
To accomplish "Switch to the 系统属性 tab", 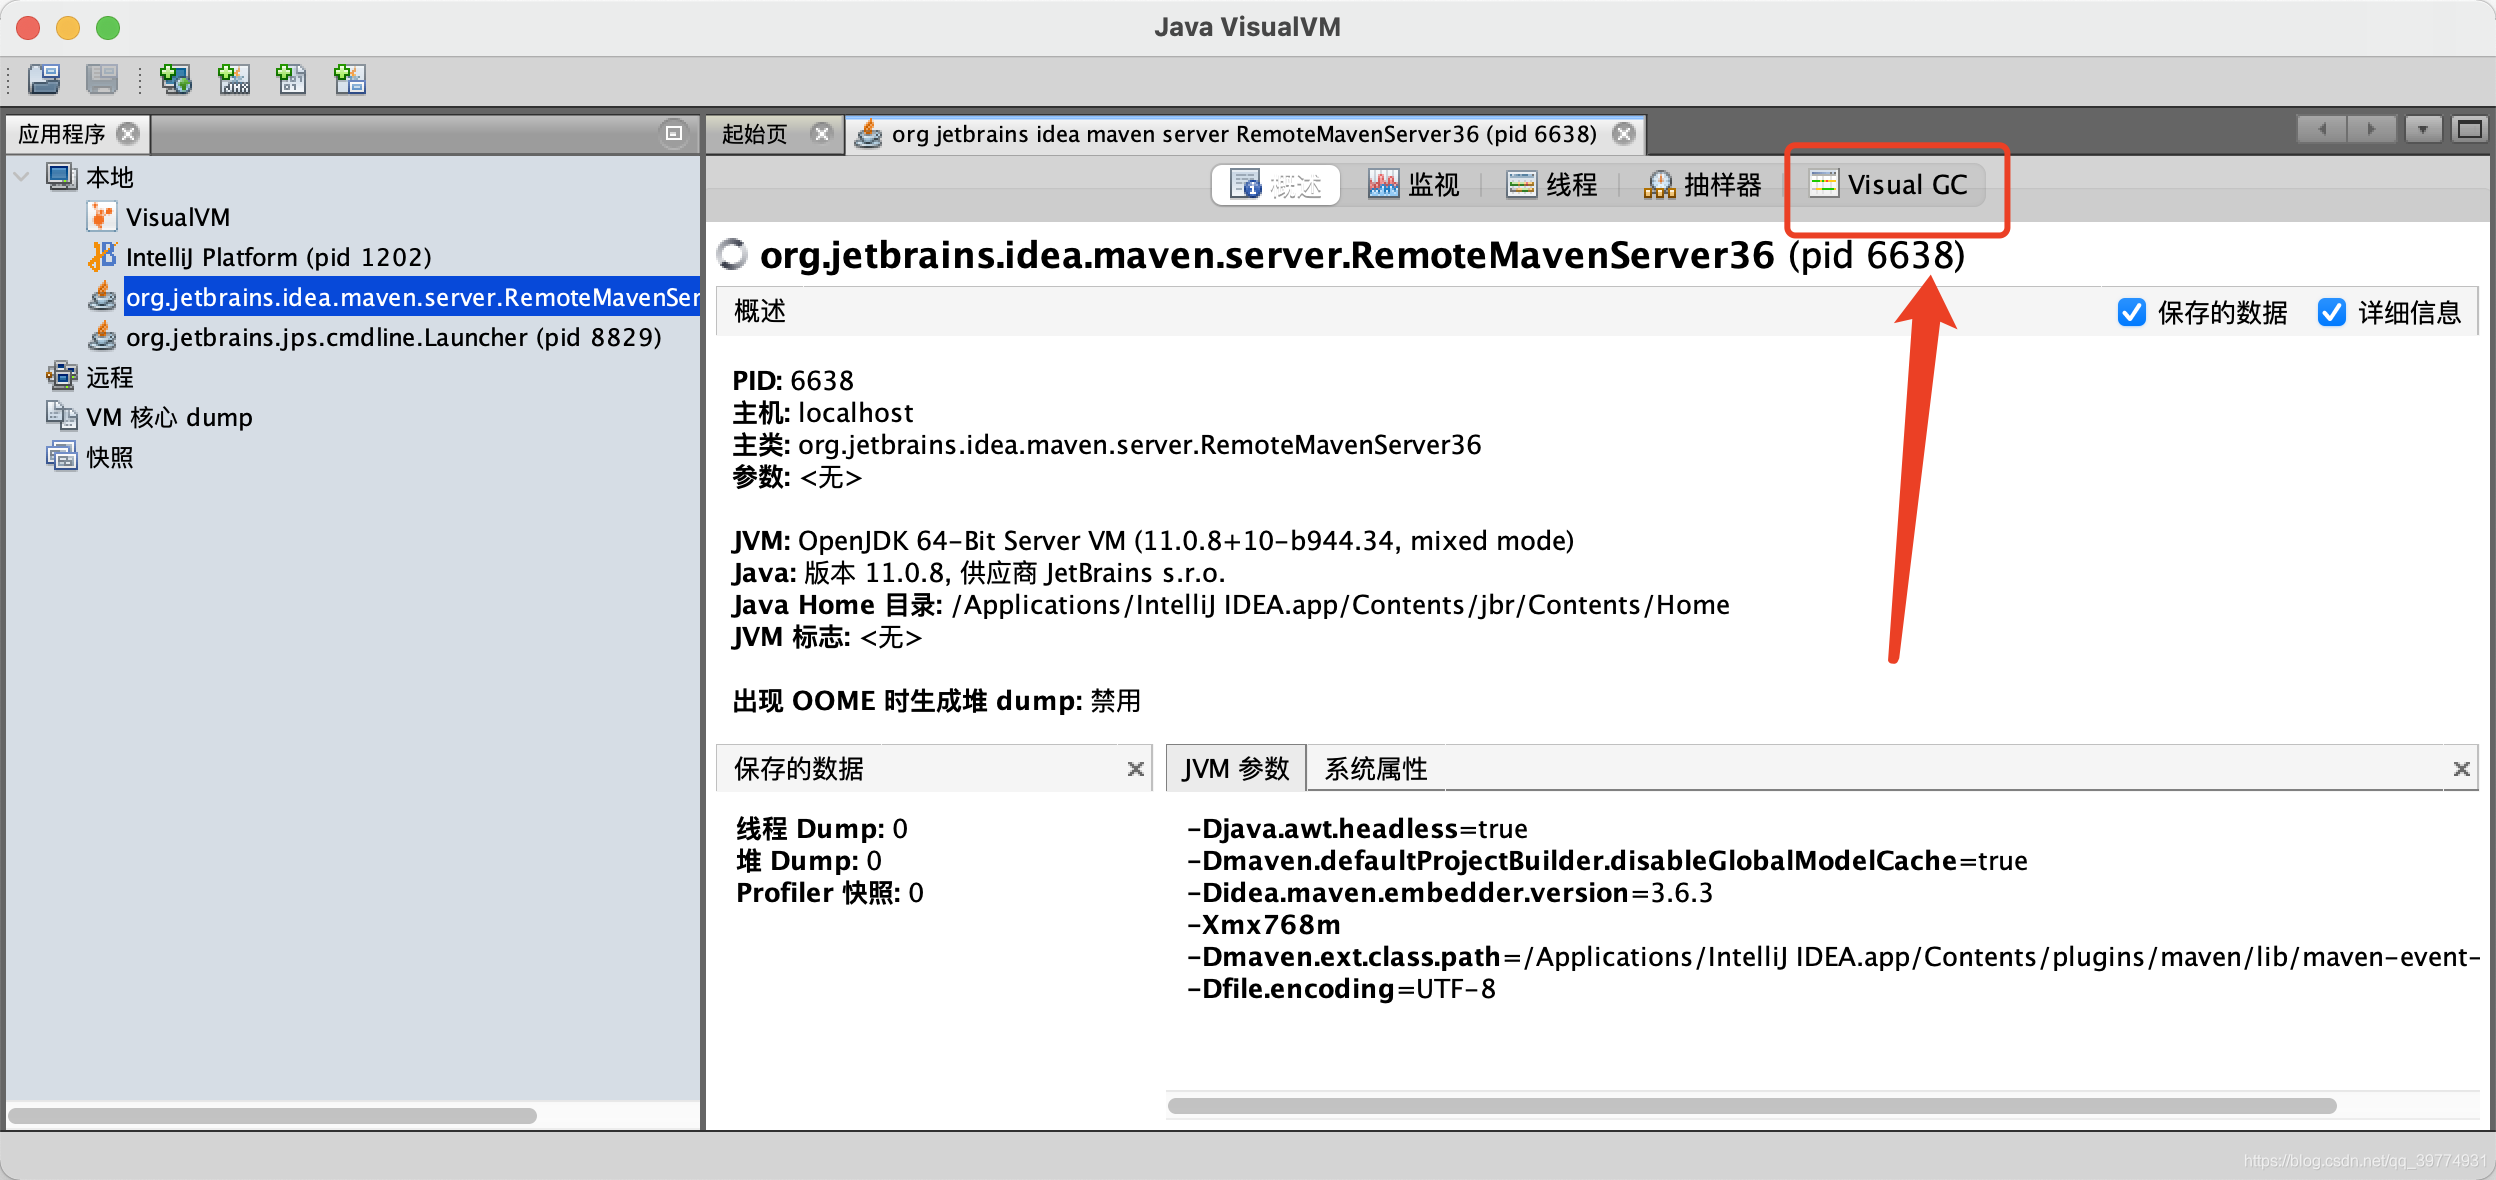I will [x=1375, y=768].
